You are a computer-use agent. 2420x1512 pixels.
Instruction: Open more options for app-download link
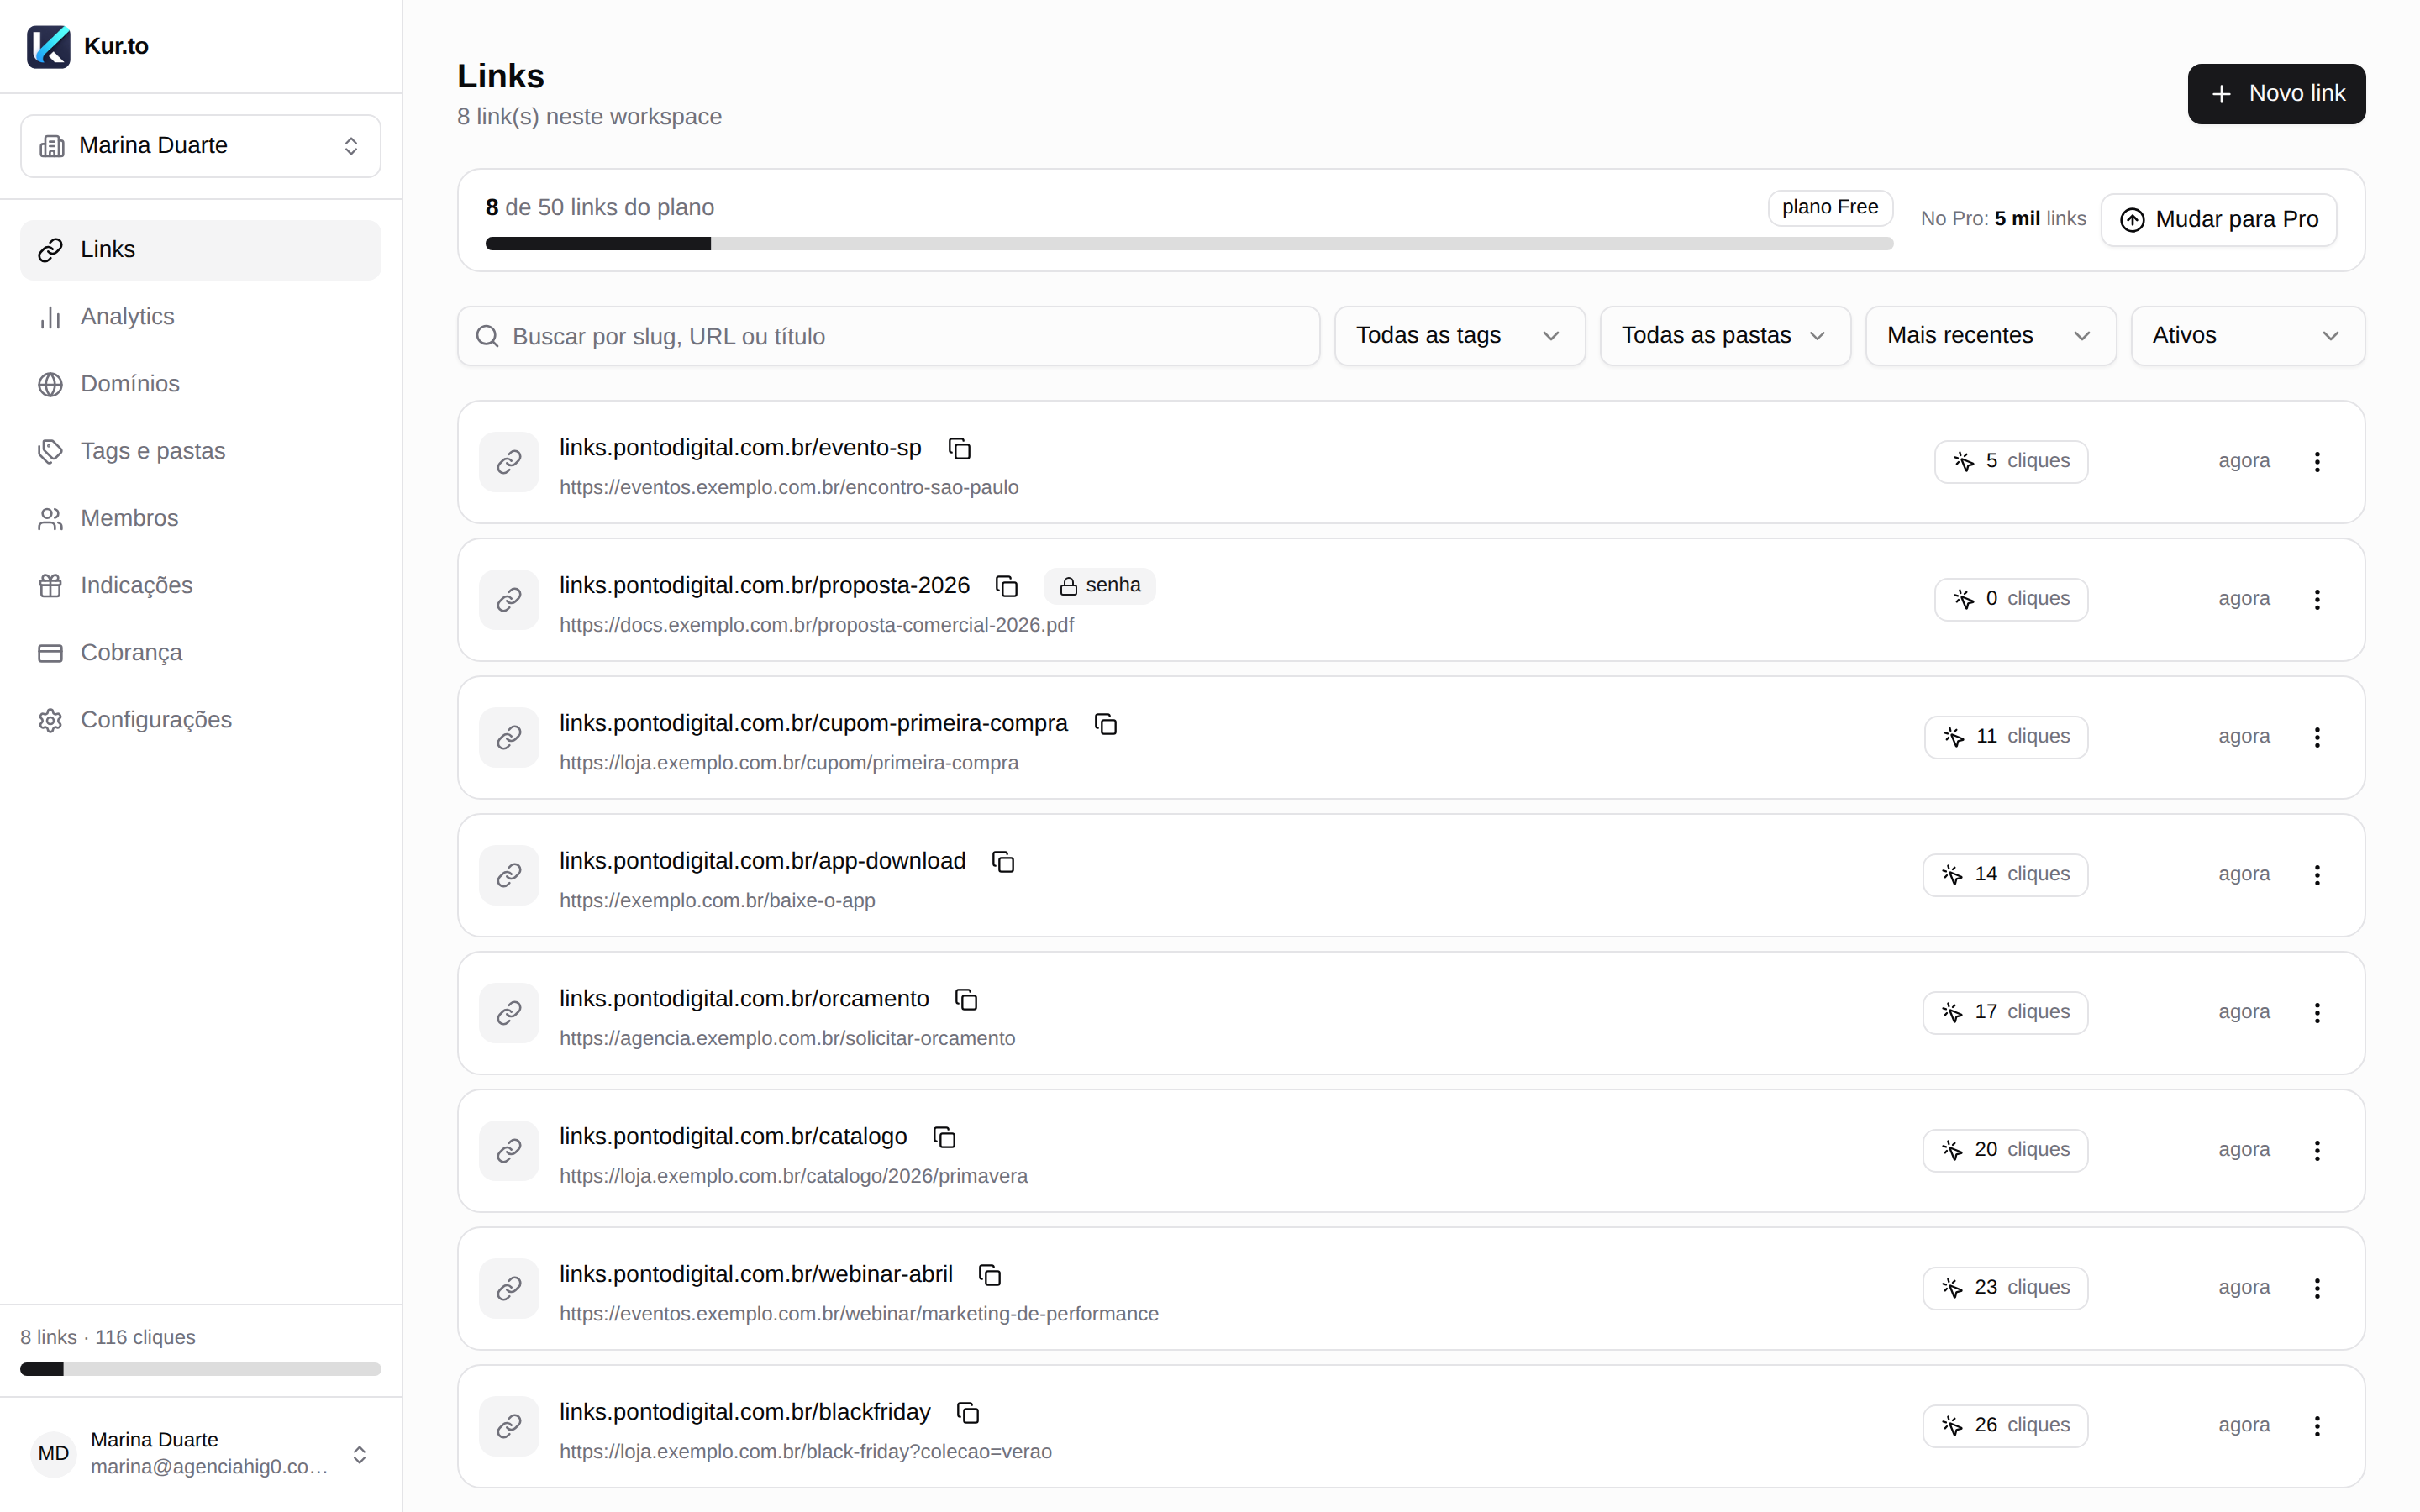[x=2317, y=876]
